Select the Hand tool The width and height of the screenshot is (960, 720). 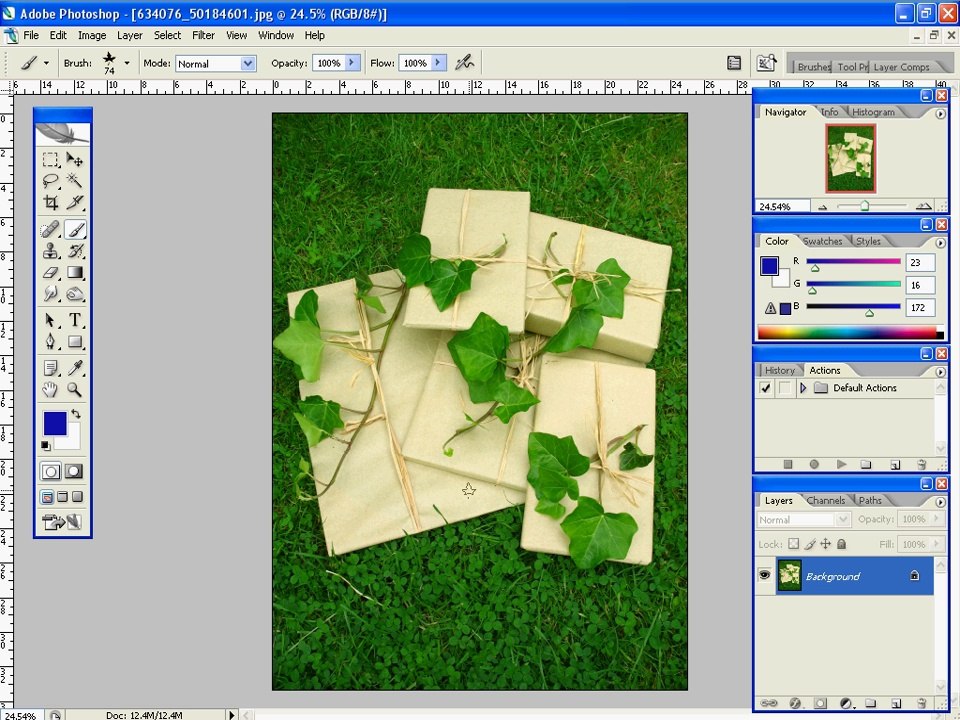pyautogui.click(x=50, y=389)
